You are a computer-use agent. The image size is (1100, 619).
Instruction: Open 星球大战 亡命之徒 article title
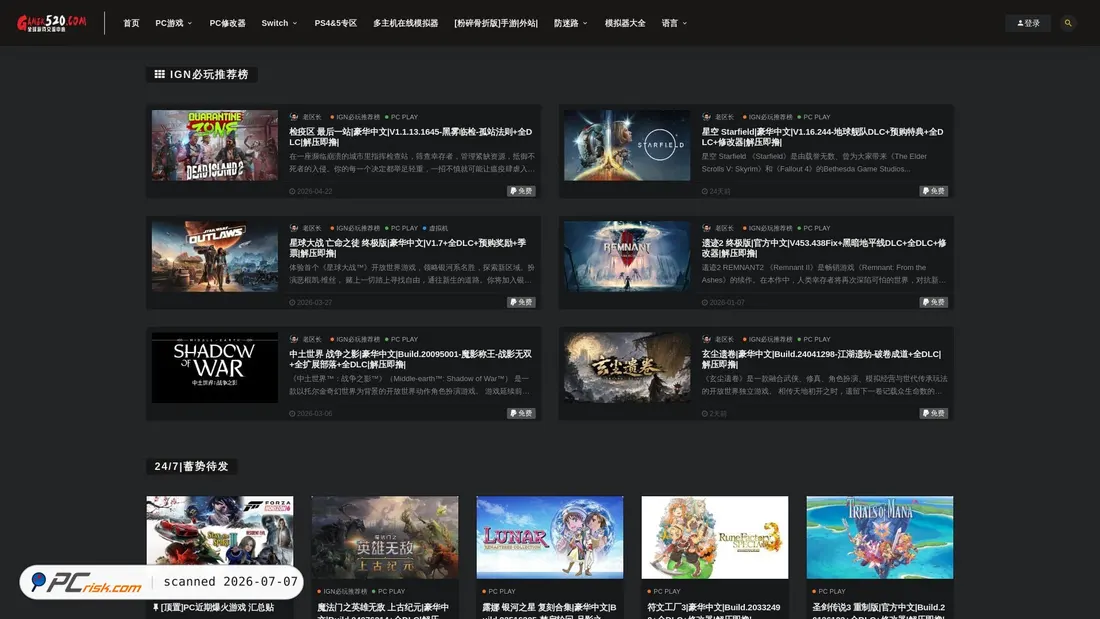(x=408, y=248)
